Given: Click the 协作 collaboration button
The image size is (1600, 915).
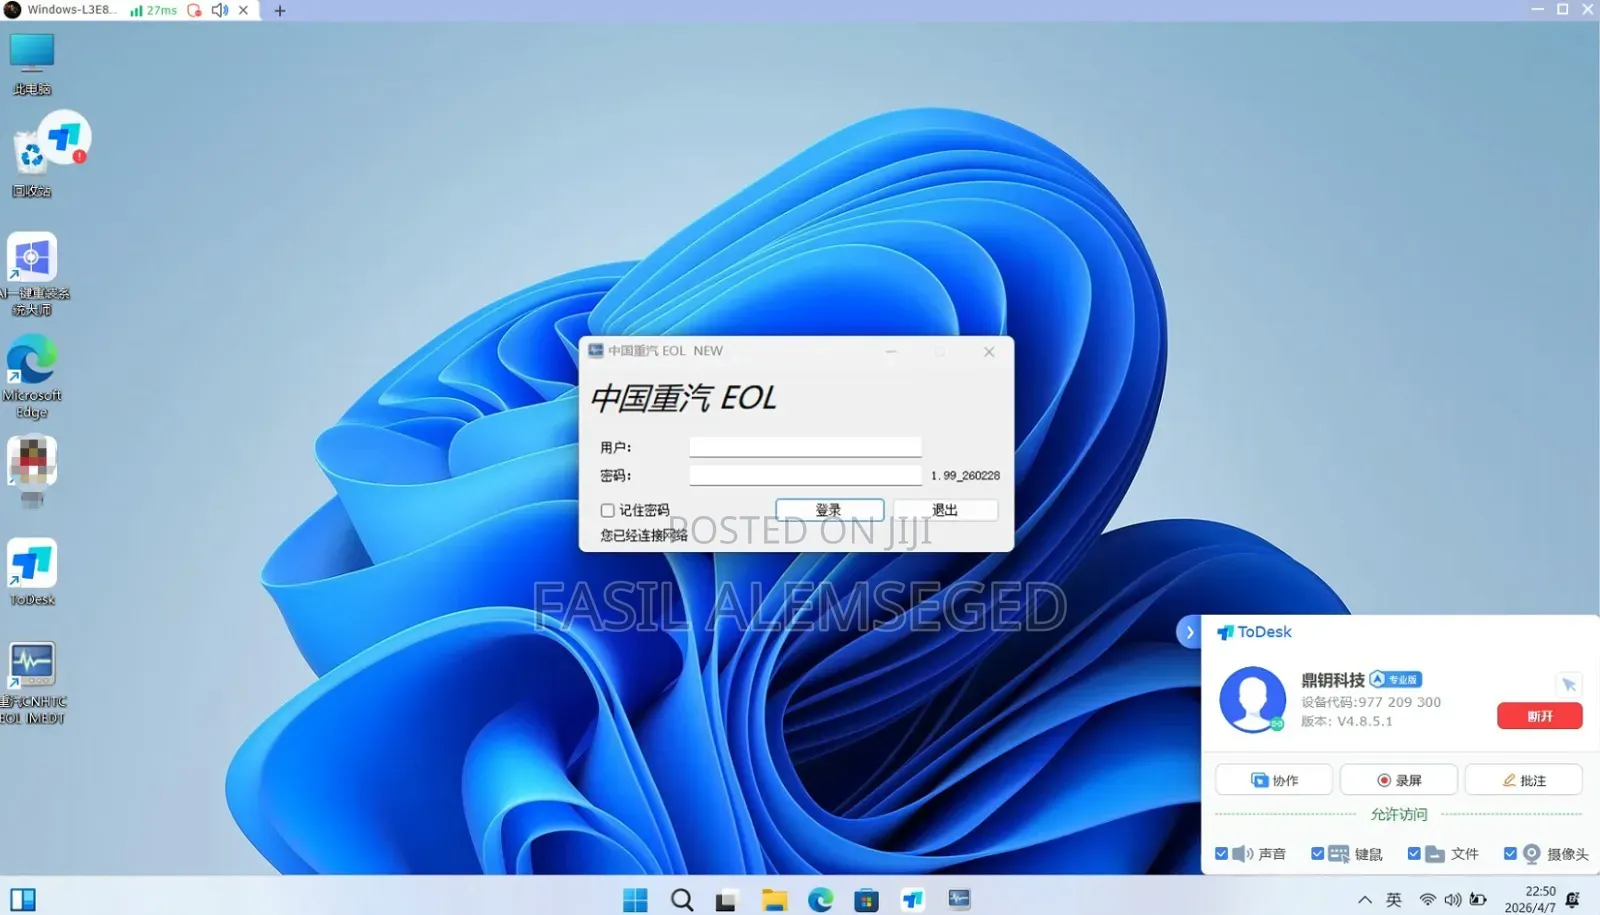Looking at the screenshot, I should (1274, 780).
